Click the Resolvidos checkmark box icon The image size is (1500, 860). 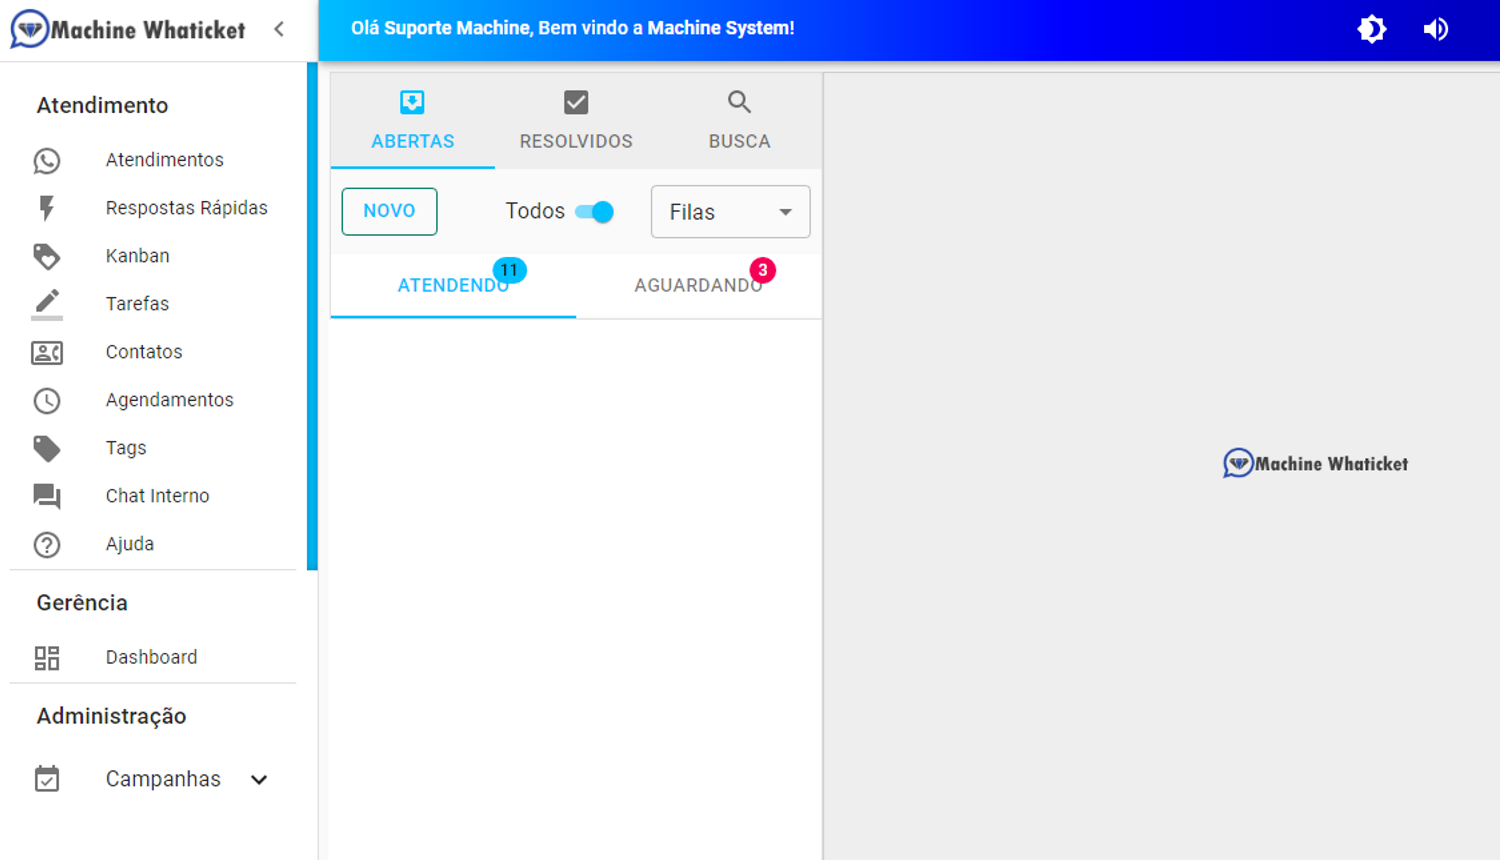click(576, 102)
